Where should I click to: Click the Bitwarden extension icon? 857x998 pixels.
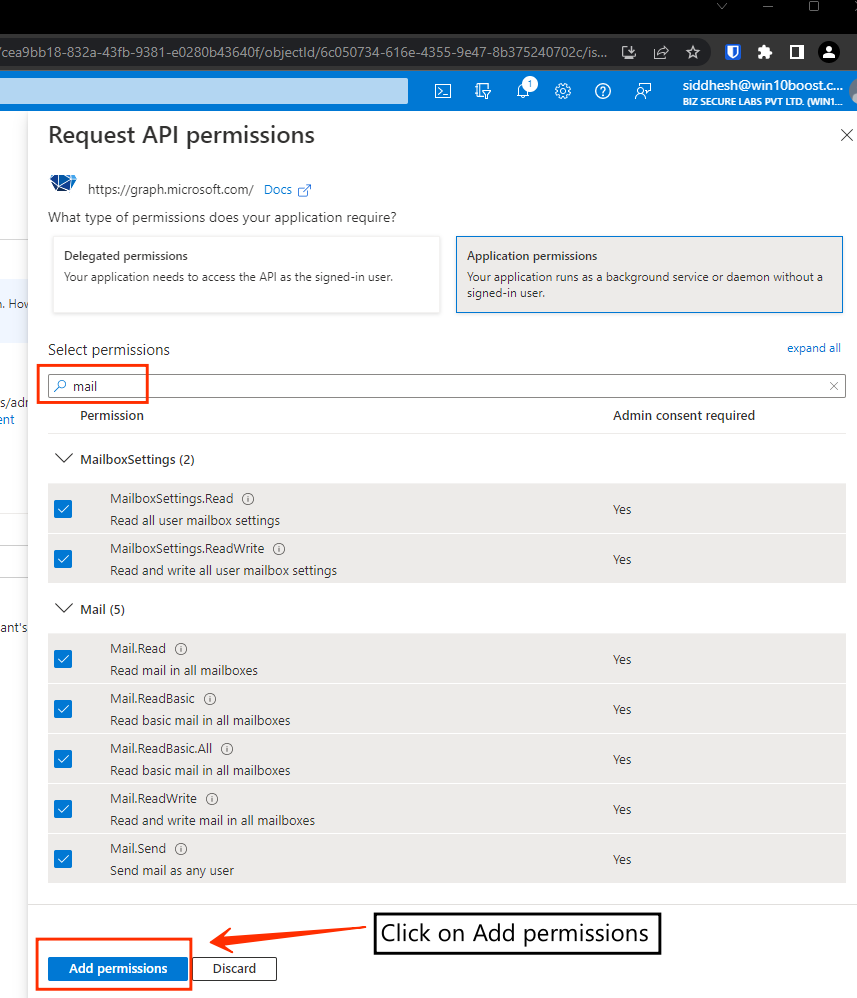coord(732,52)
